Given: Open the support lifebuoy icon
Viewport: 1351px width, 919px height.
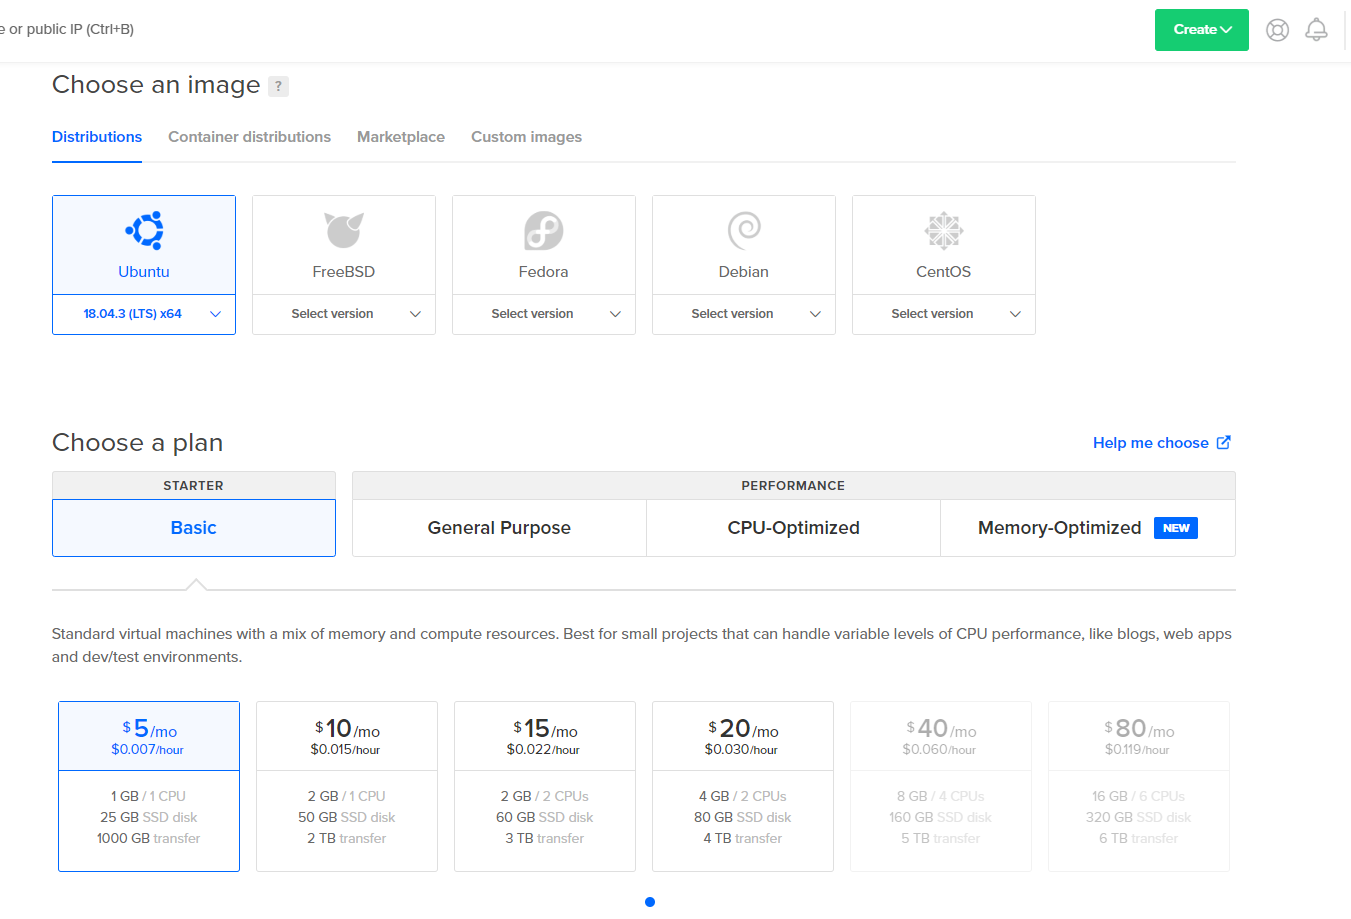Looking at the screenshot, I should click(1277, 30).
